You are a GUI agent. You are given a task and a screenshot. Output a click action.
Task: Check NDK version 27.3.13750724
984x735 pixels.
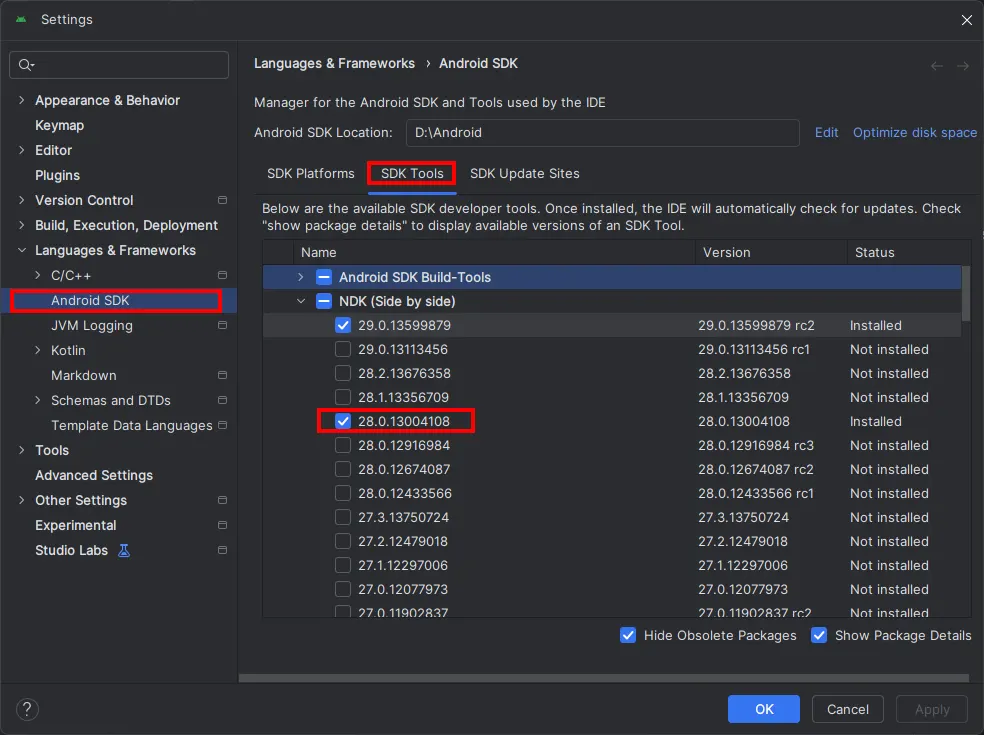tap(343, 517)
